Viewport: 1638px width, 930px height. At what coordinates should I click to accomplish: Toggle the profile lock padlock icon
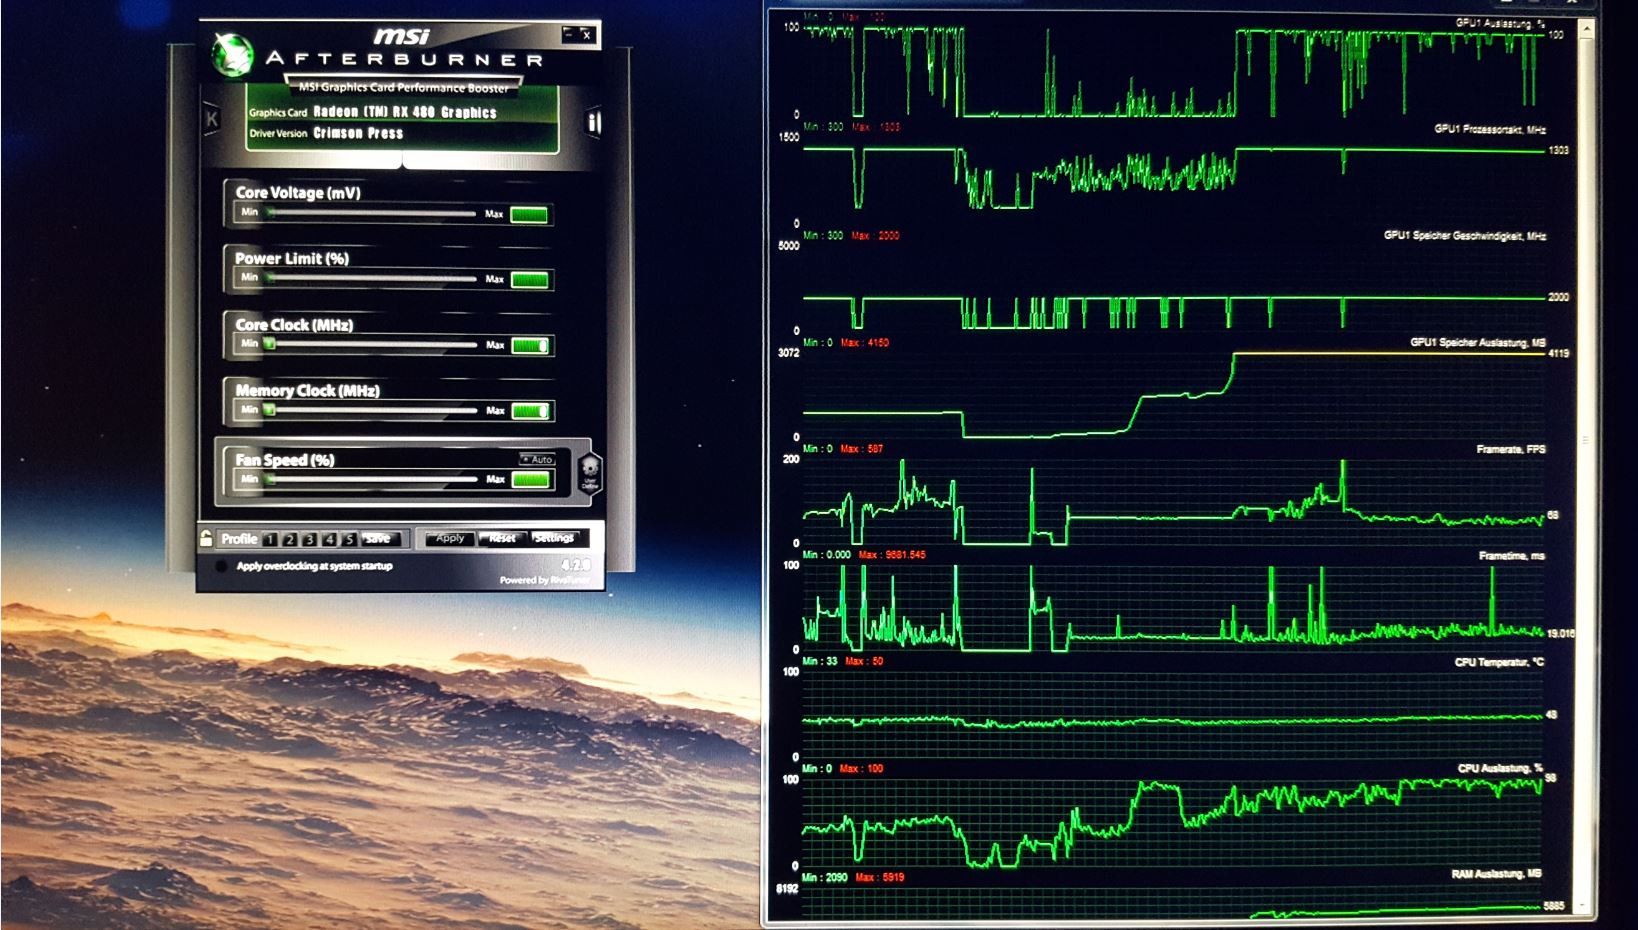point(206,538)
